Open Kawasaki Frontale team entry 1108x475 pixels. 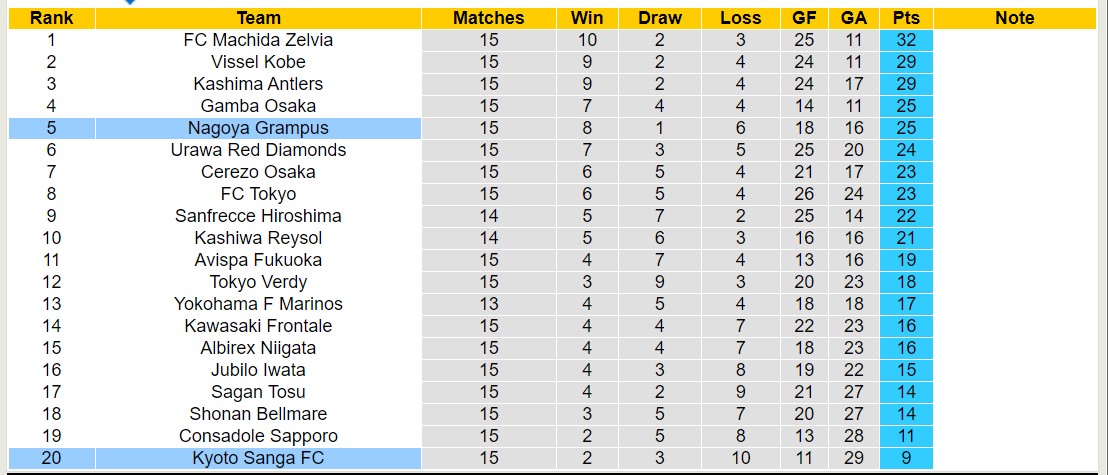pos(258,326)
